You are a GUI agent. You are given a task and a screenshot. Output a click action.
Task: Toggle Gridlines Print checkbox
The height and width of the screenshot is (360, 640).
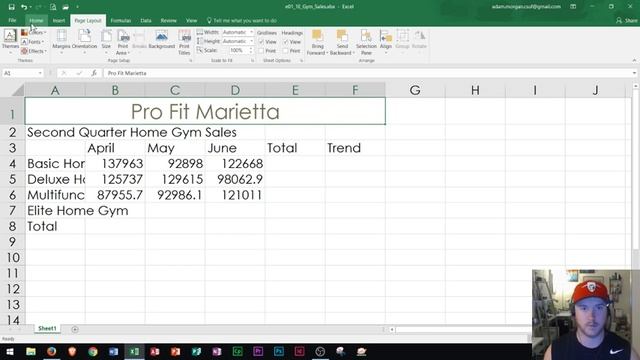pos(261,51)
